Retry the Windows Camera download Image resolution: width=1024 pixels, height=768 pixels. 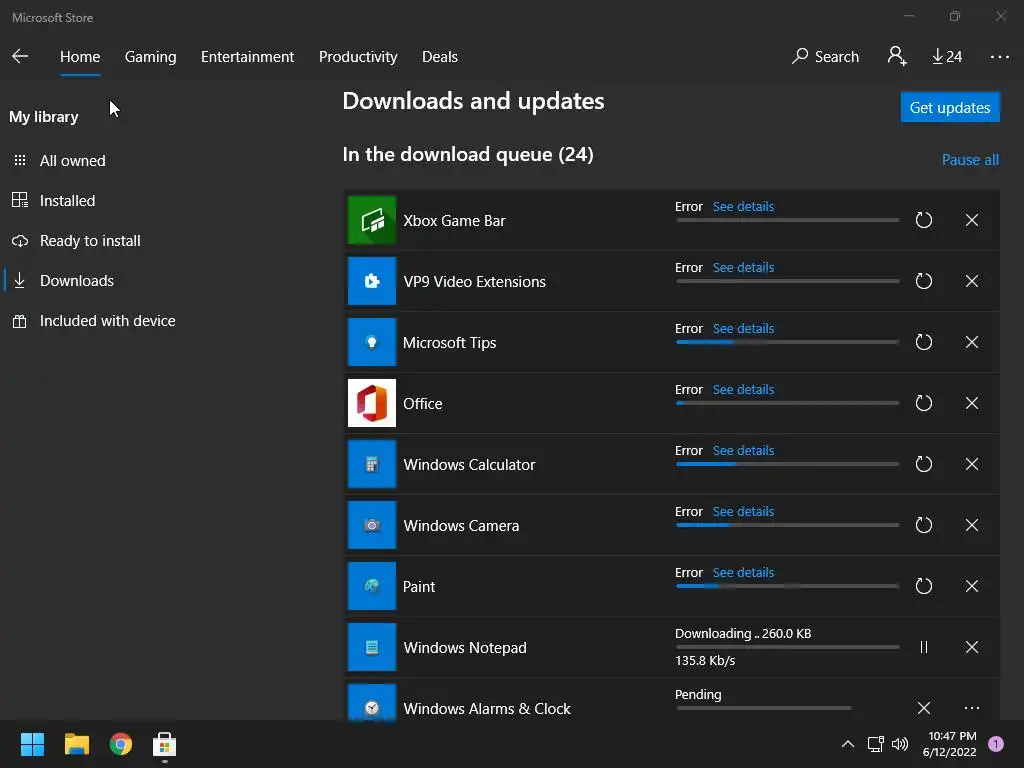click(x=923, y=525)
